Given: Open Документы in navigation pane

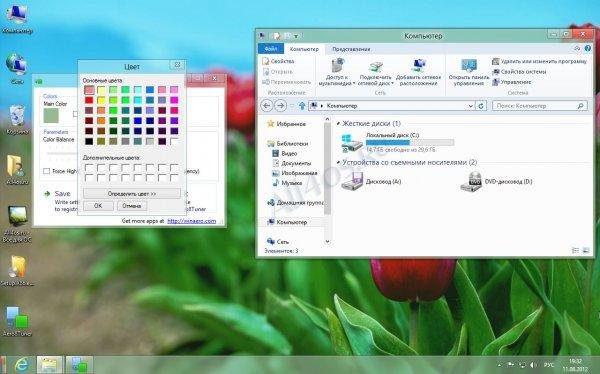Looking at the screenshot, I should point(292,163).
